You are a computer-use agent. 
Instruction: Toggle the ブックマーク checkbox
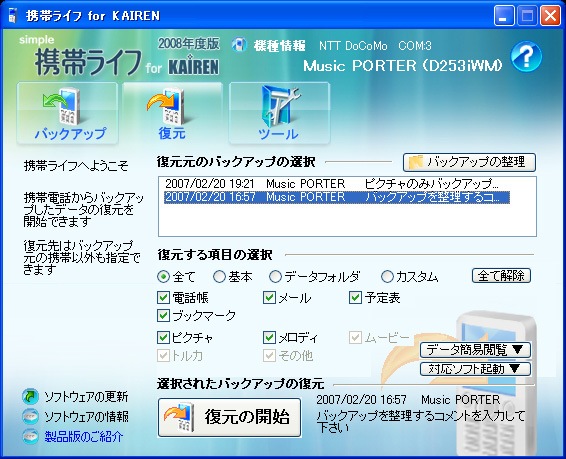coord(164,316)
